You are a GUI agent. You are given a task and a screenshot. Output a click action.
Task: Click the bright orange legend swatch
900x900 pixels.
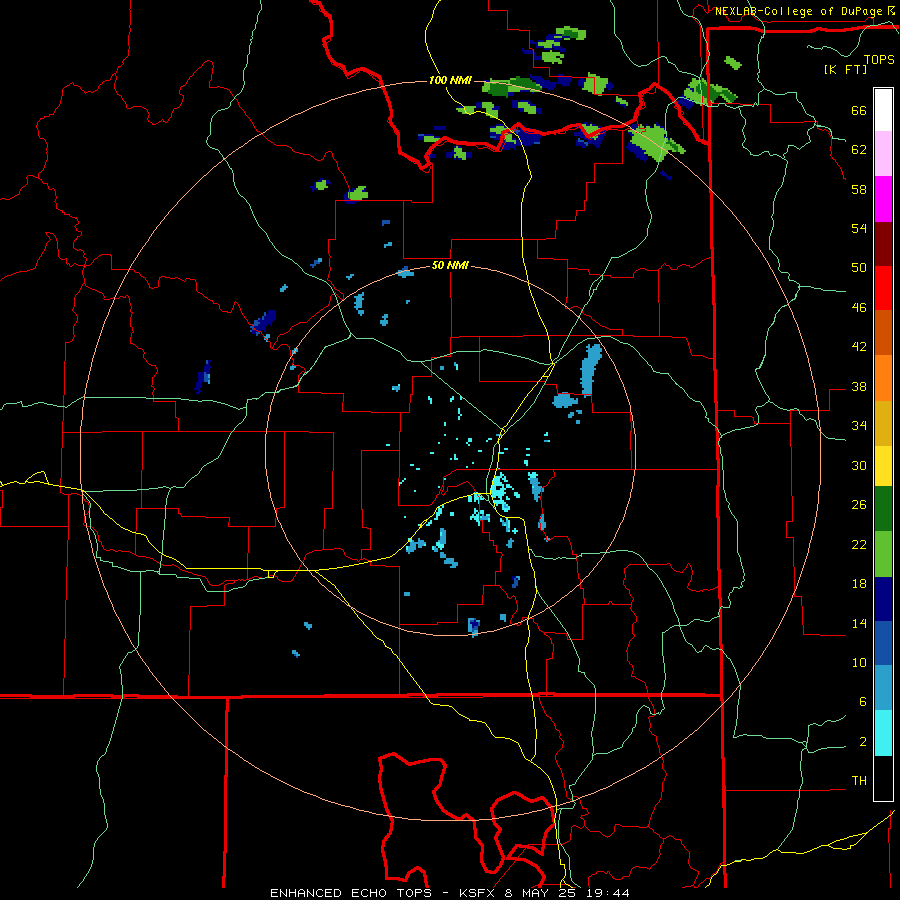click(x=883, y=378)
